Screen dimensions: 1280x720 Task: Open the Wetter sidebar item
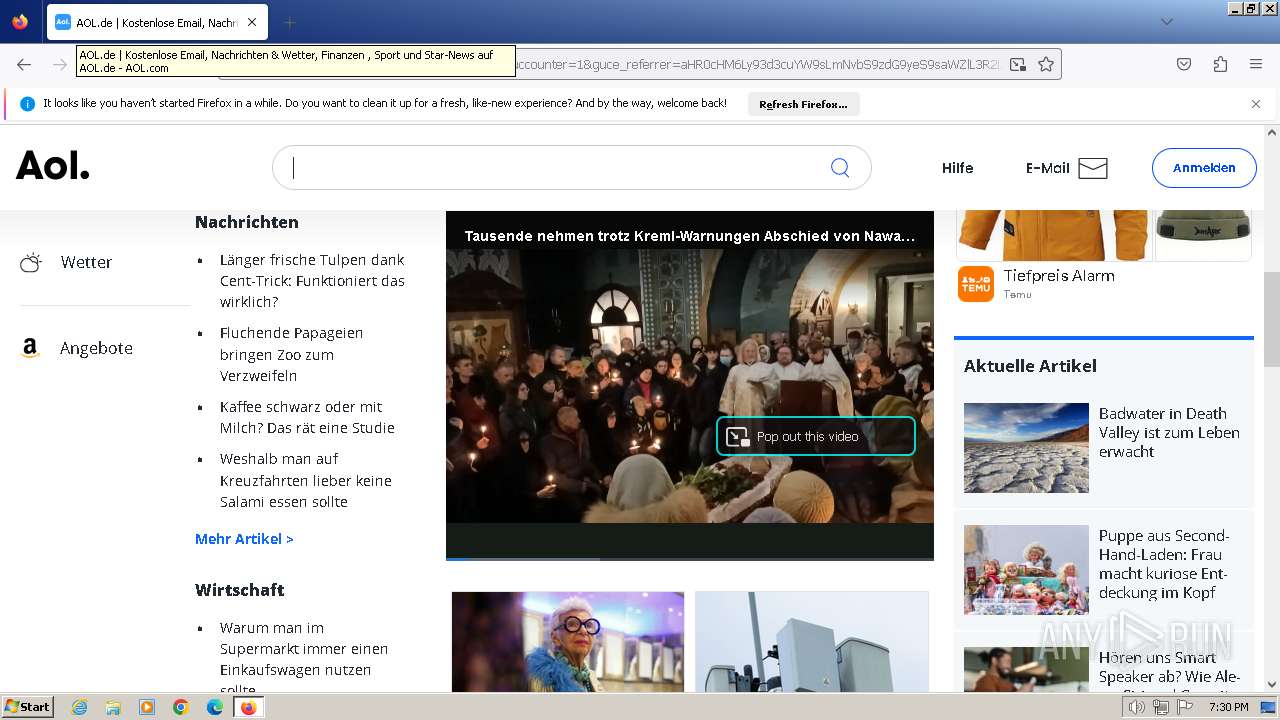(86, 262)
